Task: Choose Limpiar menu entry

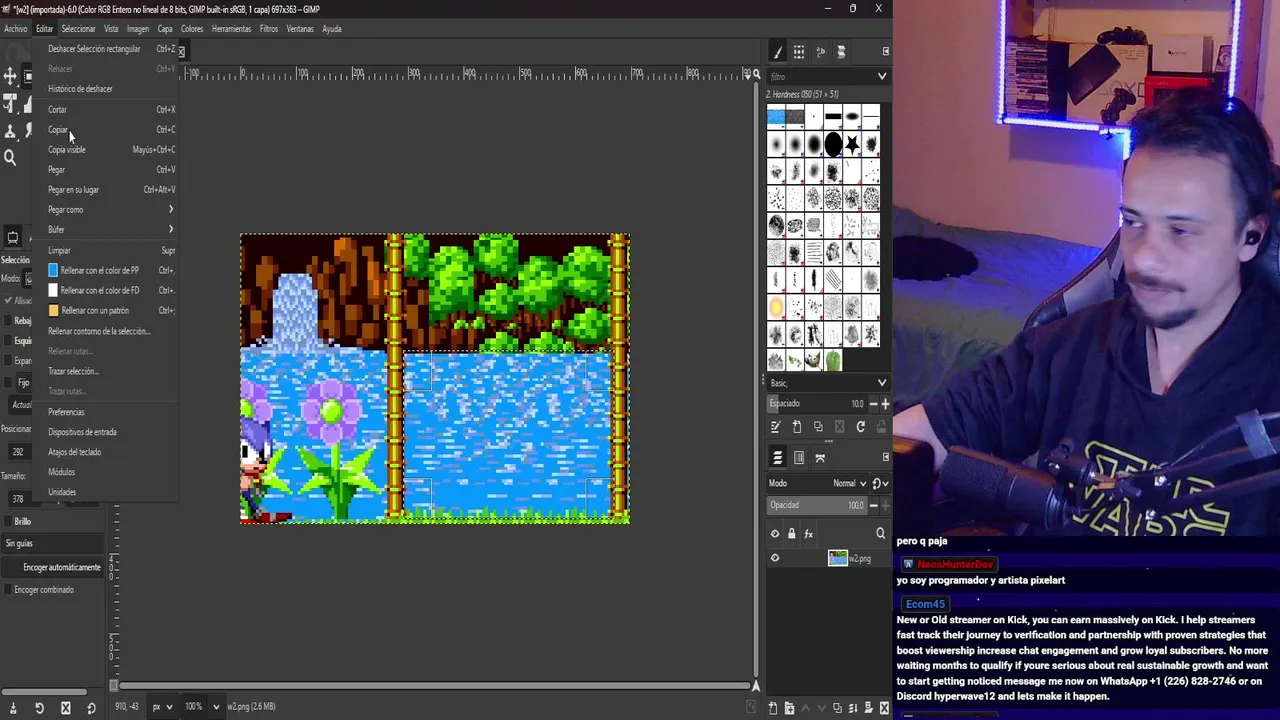Action: point(110,251)
